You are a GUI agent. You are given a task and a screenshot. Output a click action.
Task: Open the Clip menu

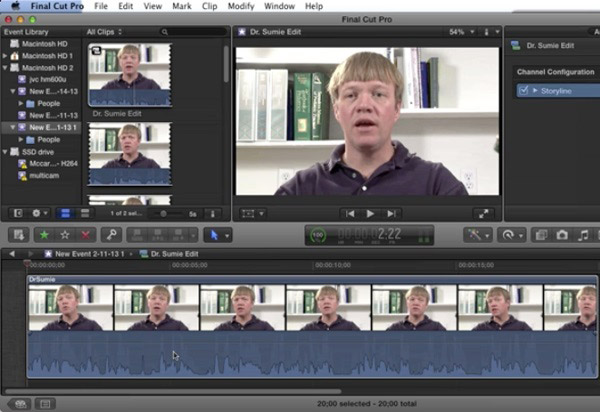pyautogui.click(x=209, y=6)
